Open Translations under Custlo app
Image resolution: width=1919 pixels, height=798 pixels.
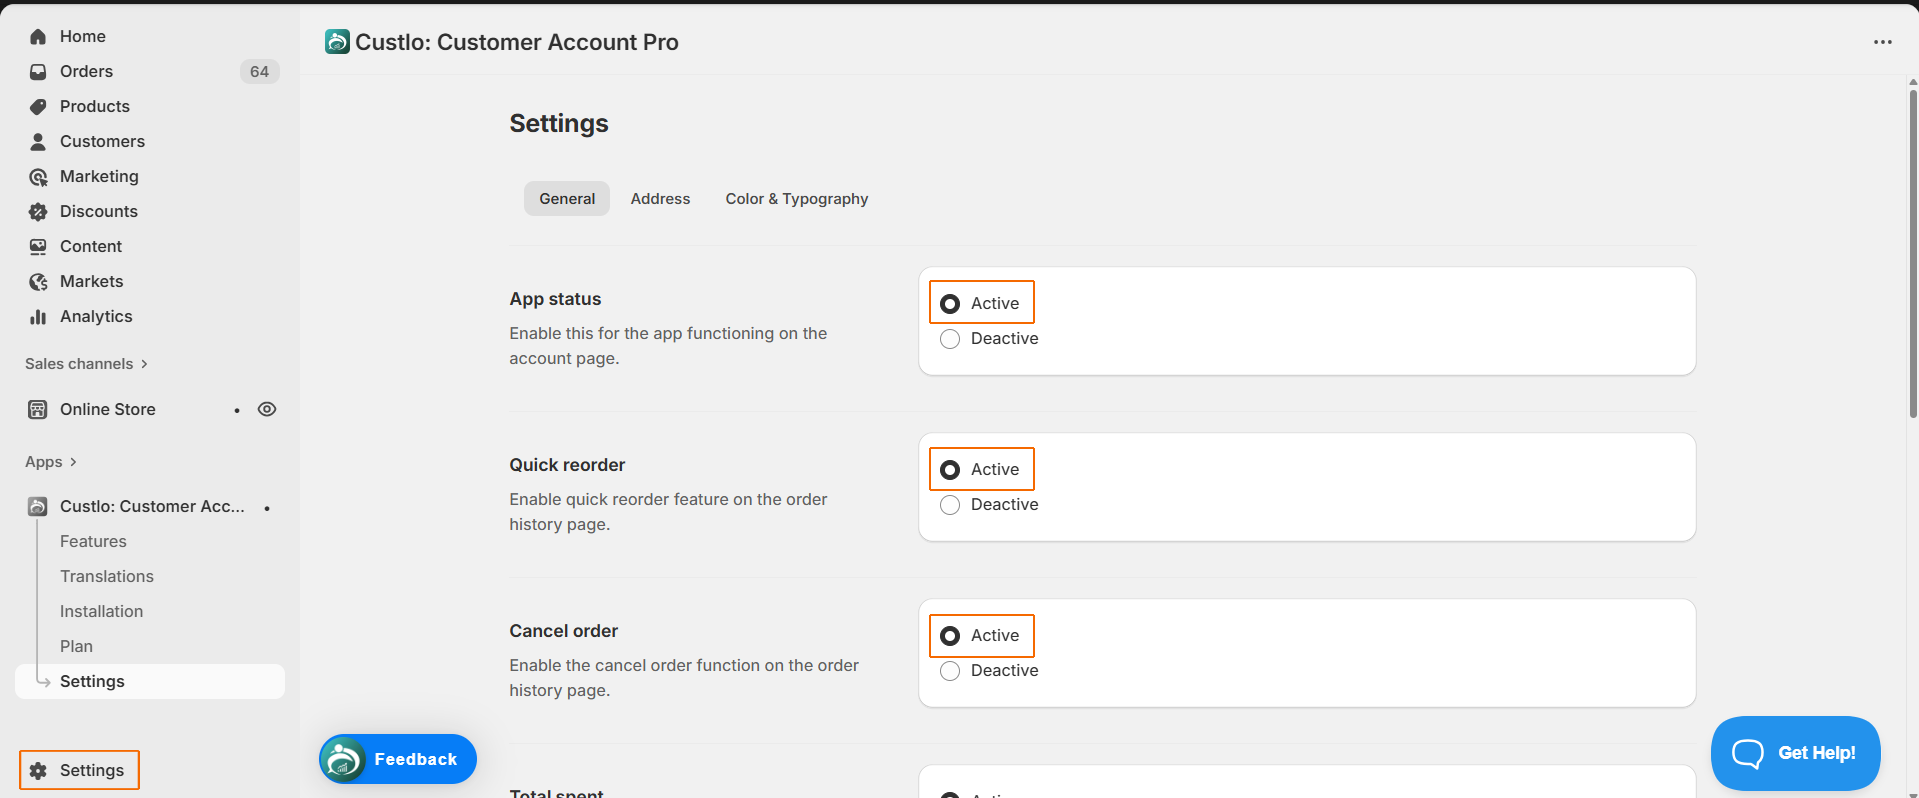tap(107, 576)
